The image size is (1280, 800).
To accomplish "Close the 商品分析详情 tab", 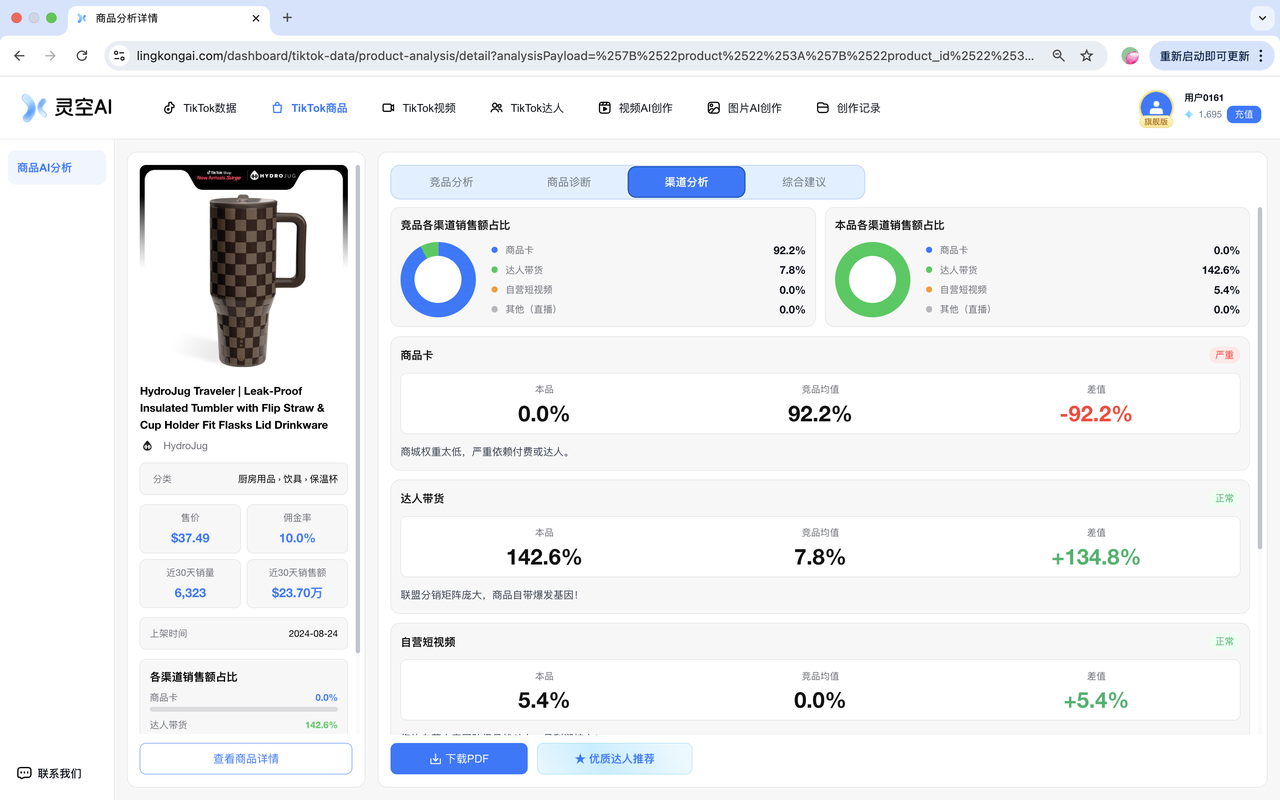I will pyautogui.click(x=256, y=18).
